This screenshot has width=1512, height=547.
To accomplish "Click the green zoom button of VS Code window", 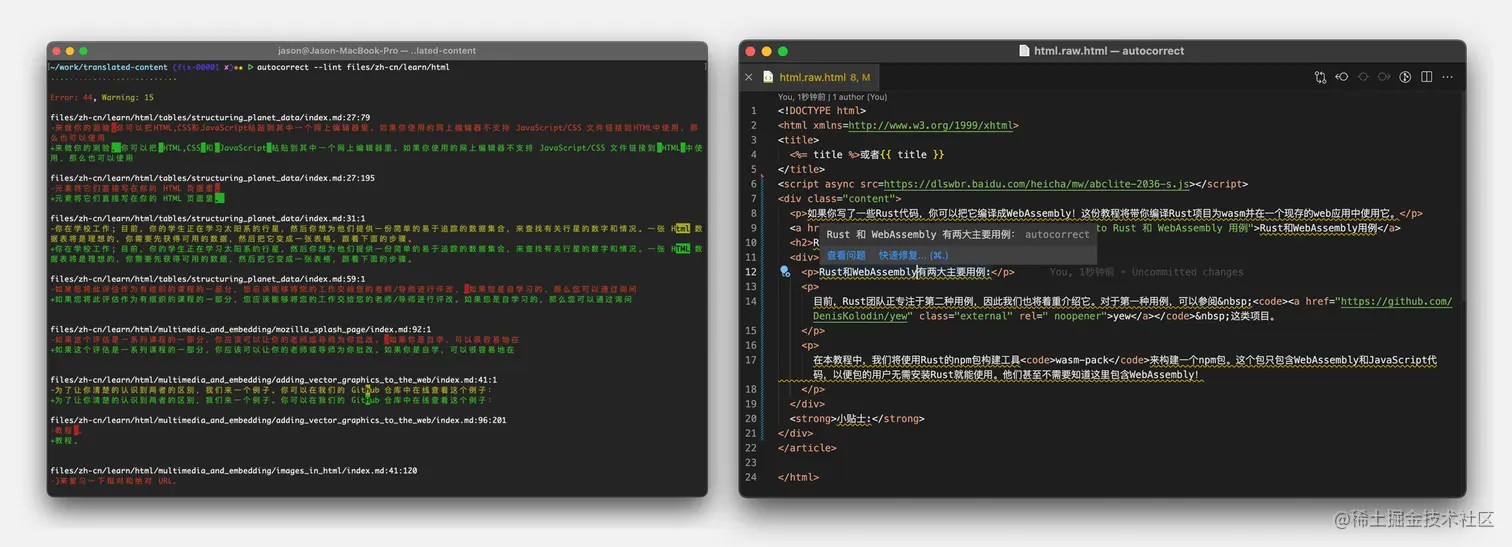I will coord(785,51).
